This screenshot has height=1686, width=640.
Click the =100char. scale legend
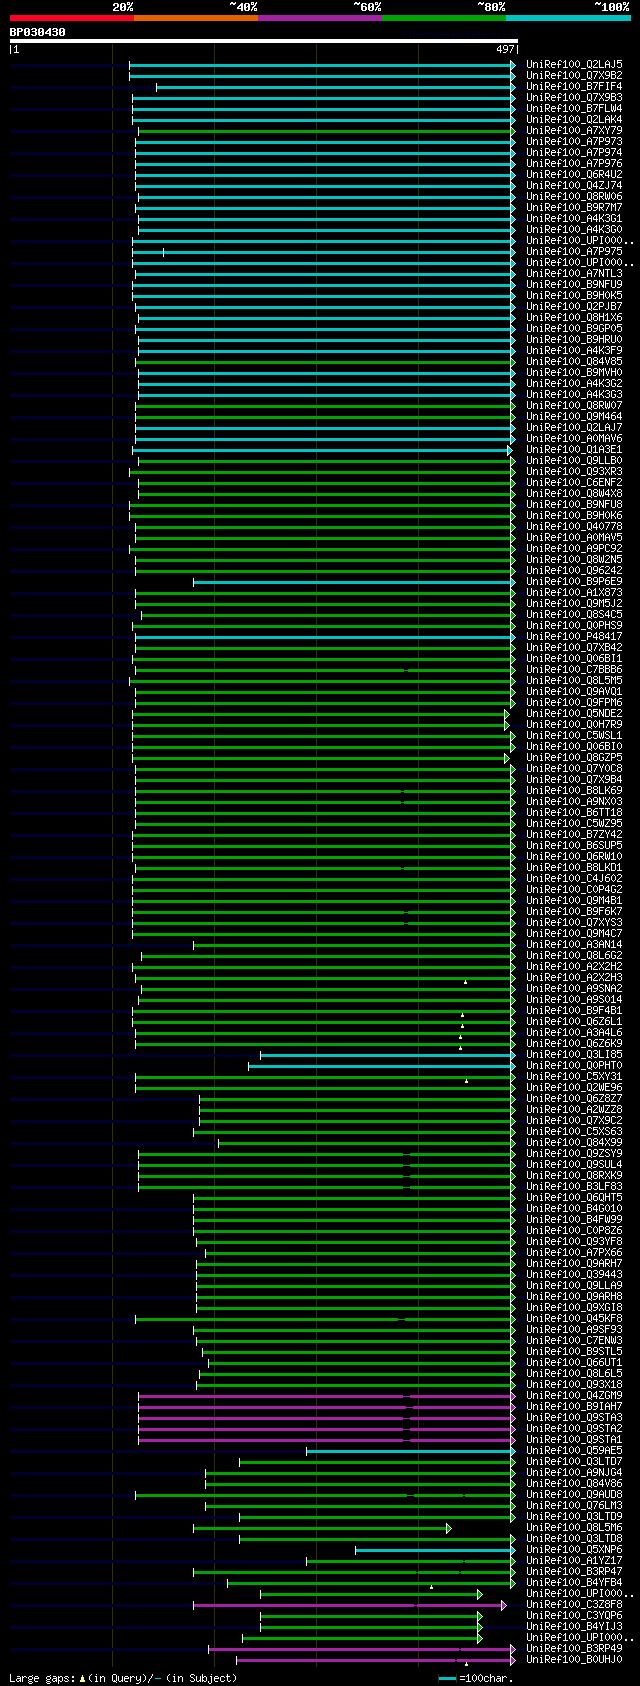[475, 1678]
